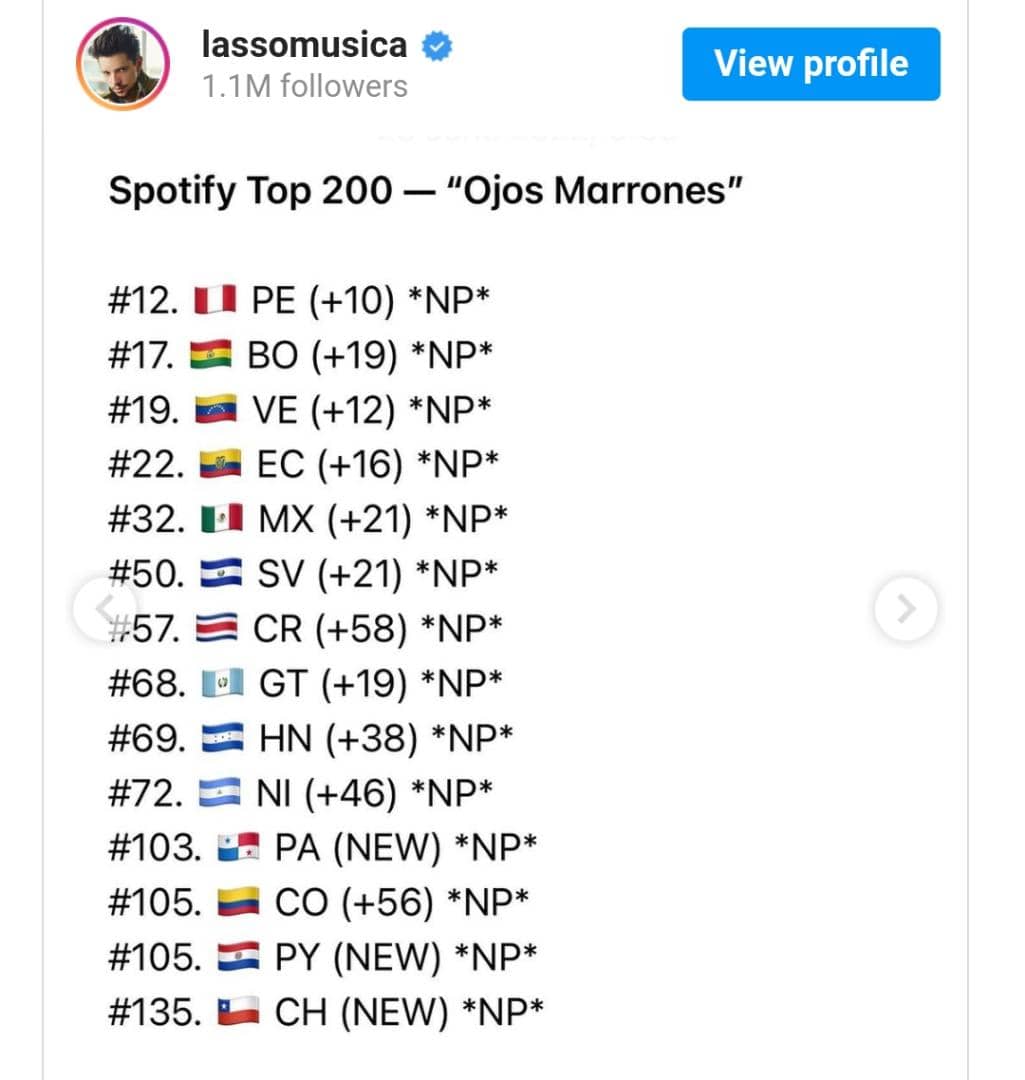Click the Ecuador flag emoji
The image size is (1025, 1080).
(x=220, y=464)
